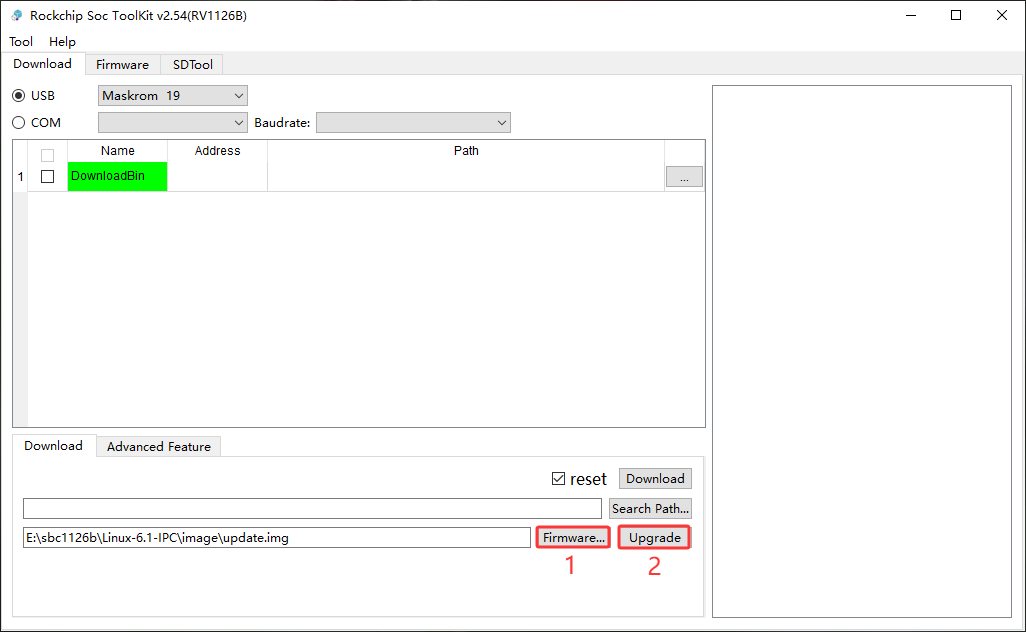Switch to the Firmware tab
This screenshot has height=632, width=1026.
pyautogui.click(x=122, y=65)
